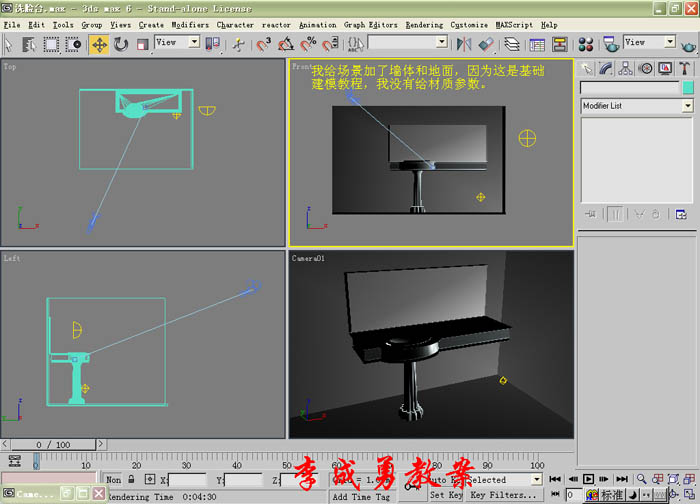Step time slider left arrow
This screenshot has width=700, height=504.
point(5,444)
